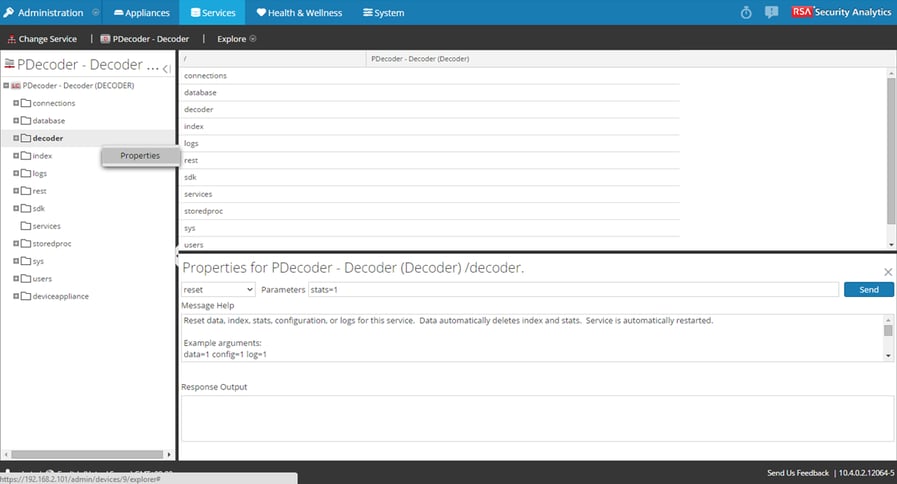Select the deviceappliance tree item label
Image resolution: width=897 pixels, height=484 pixels.
pyautogui.click(x=61, y=296)
